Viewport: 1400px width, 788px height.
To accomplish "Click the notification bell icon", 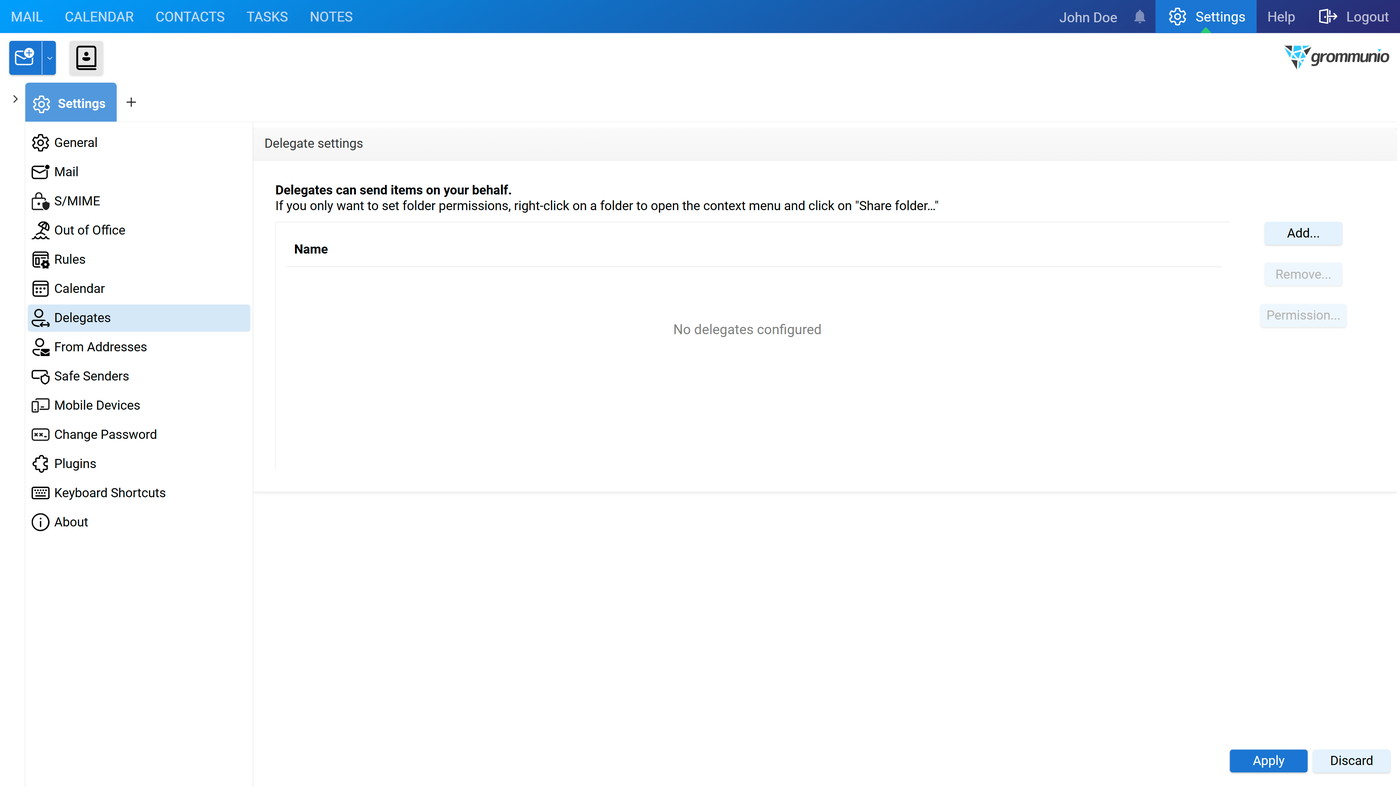I will [x=1140, y=17].
